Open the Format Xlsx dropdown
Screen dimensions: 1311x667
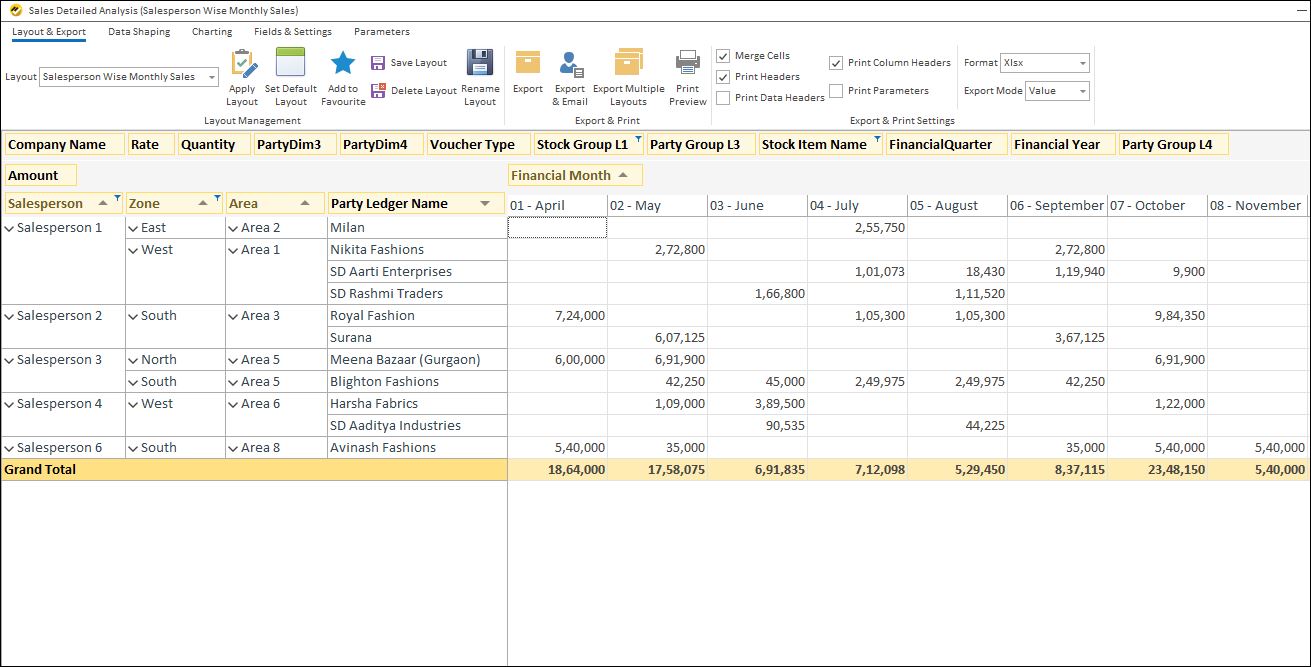1081,62
